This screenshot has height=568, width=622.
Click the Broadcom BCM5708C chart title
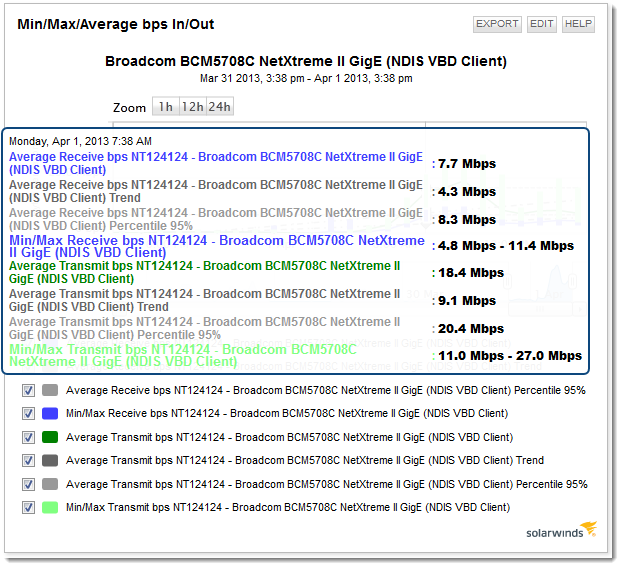coord(306,61)
